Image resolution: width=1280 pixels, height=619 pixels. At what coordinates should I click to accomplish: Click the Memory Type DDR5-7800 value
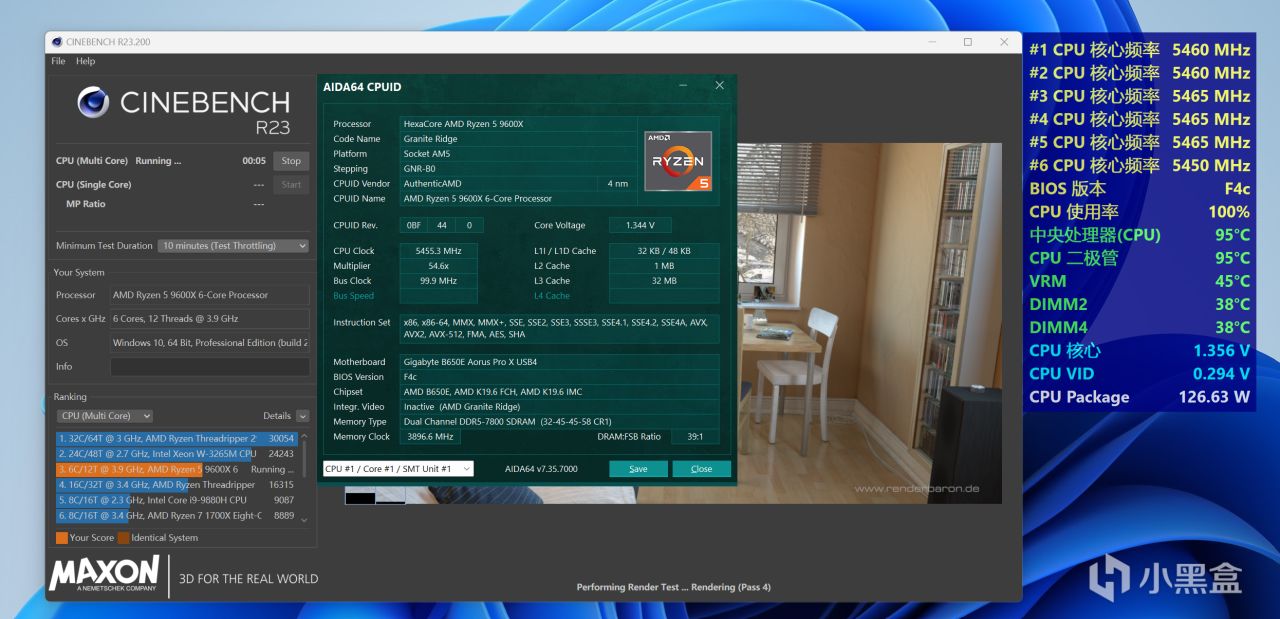(x=559, y=422)
